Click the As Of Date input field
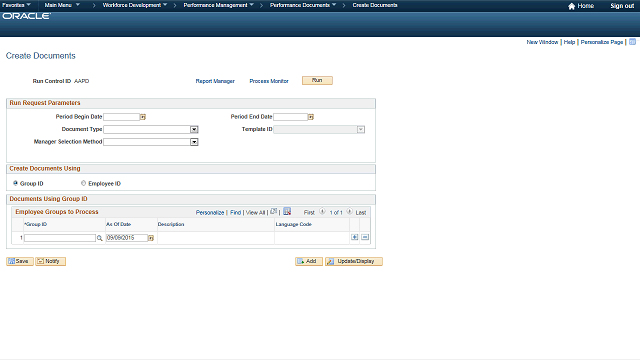Image resolution: width=640 pixels, height=360 pixels. tap(127, 238)
